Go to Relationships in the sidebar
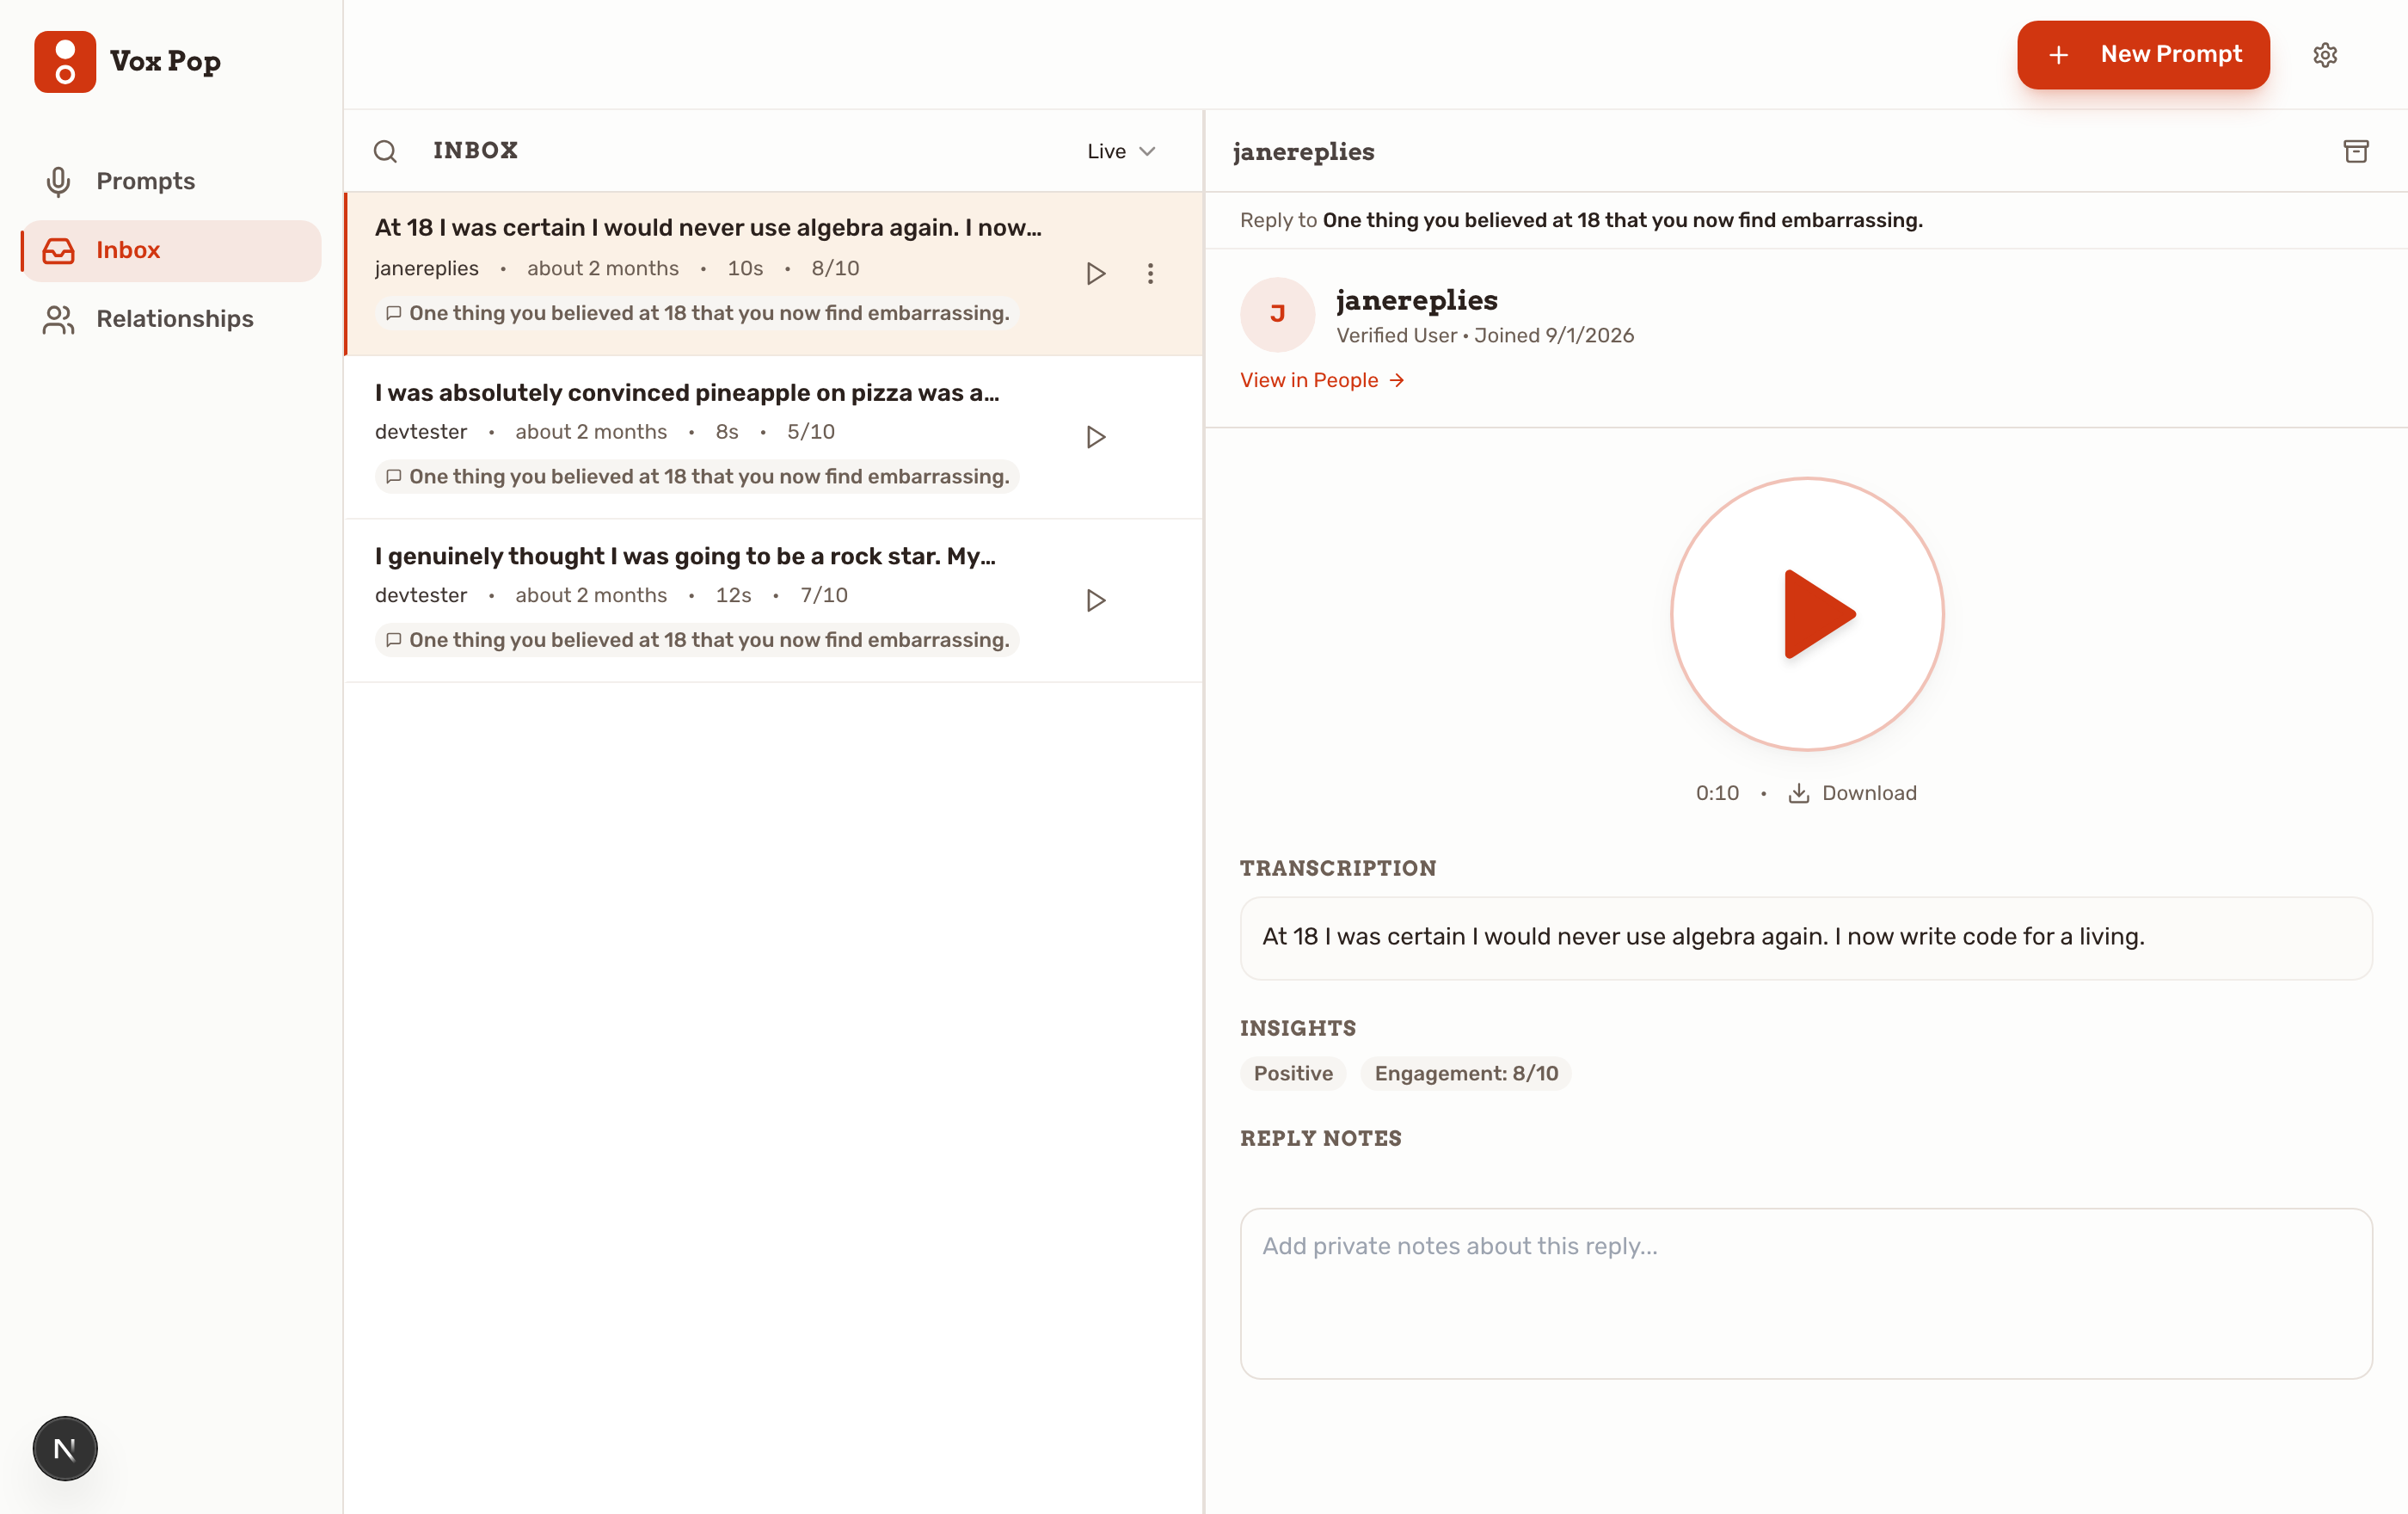The width and height of the screenshot is (2408, 1514). point(170,319)
